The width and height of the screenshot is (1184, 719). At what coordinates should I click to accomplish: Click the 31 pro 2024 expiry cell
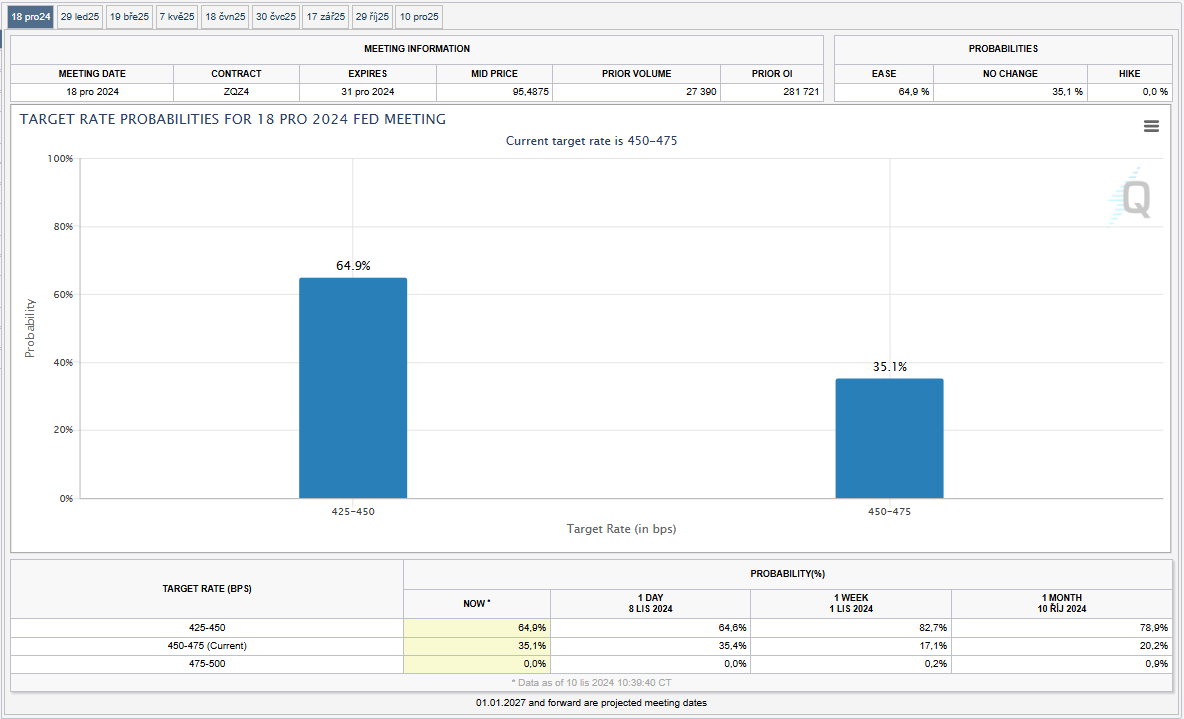click(368, 92)
